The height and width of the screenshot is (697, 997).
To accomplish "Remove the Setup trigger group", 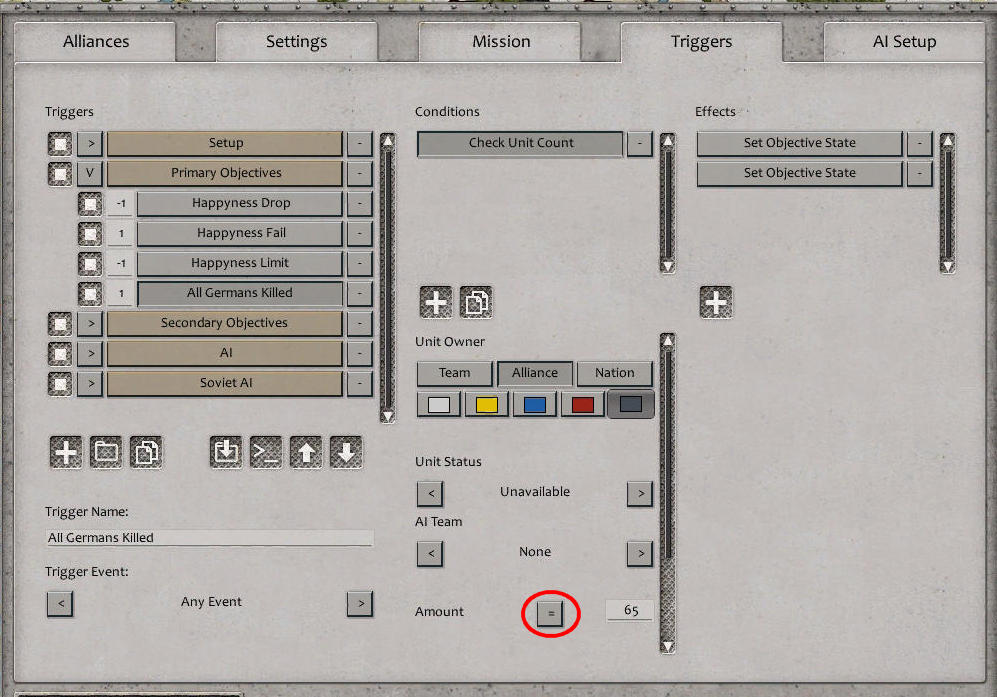I will (x=360, y=144).
